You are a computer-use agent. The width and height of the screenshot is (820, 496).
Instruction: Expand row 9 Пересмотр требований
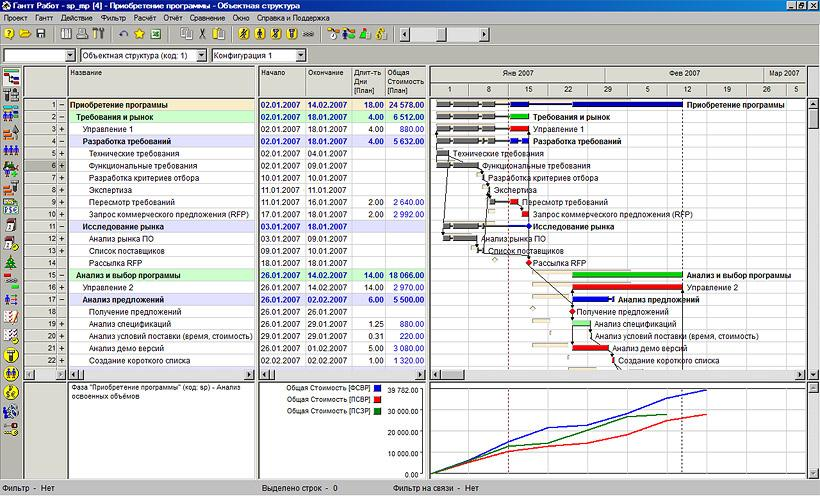coord(61,202)
